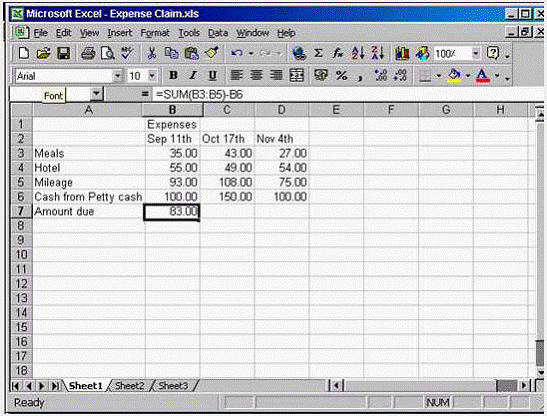Open the Format menu
The width and height of the screenshot is (547, 416).
(155, 33)
